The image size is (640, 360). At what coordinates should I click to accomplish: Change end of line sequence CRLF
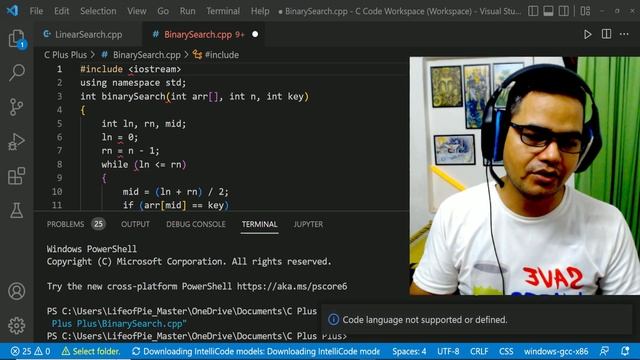479,351
